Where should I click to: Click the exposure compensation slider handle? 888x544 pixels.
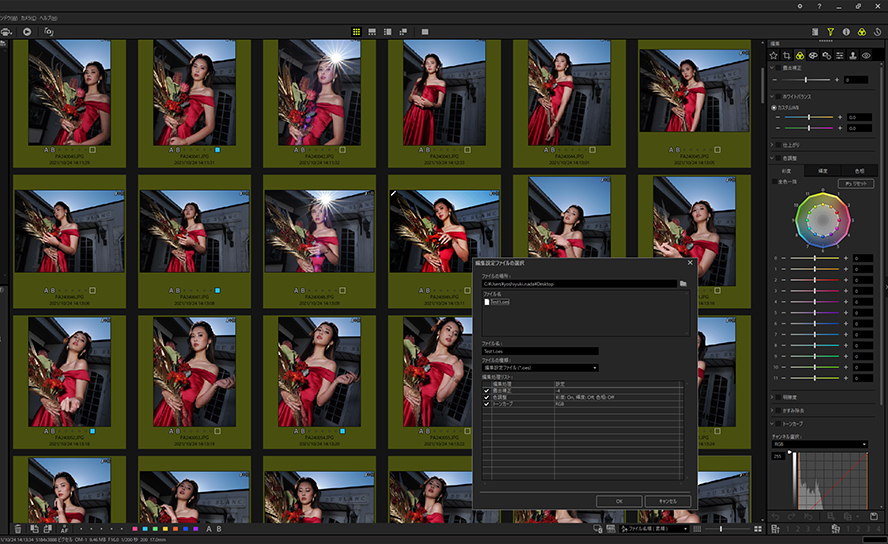pyautogui.click(x=806, y=80)
